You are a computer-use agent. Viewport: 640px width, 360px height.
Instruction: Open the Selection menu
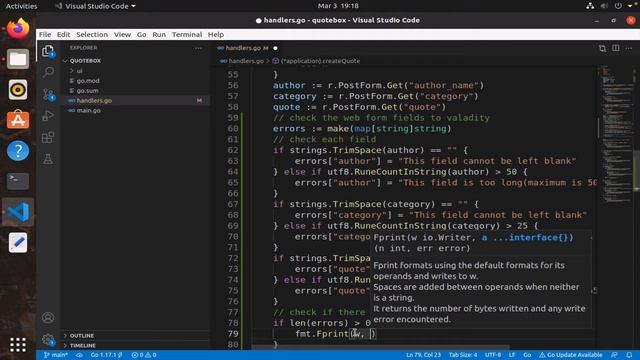92,35
